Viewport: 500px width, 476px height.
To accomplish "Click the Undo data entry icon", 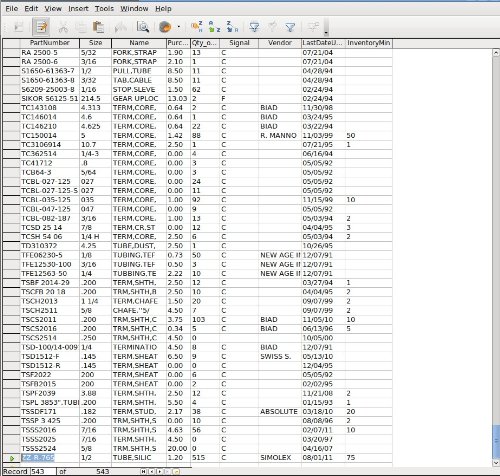I will coord(120,27).
